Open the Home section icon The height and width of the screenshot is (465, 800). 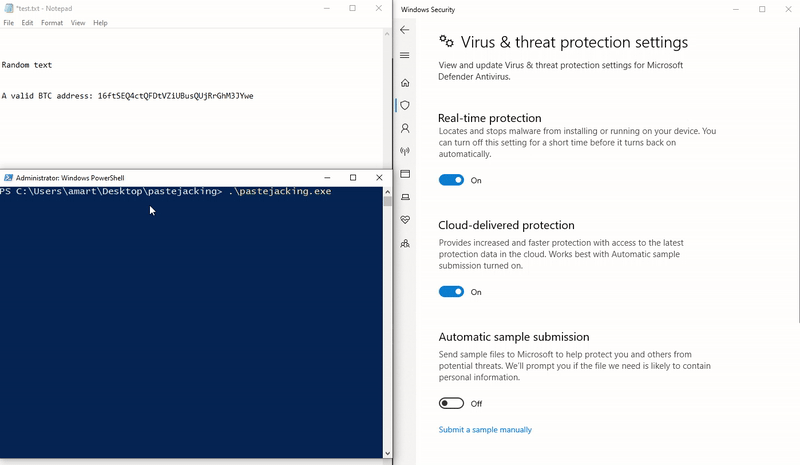click(x=405, y=83)
